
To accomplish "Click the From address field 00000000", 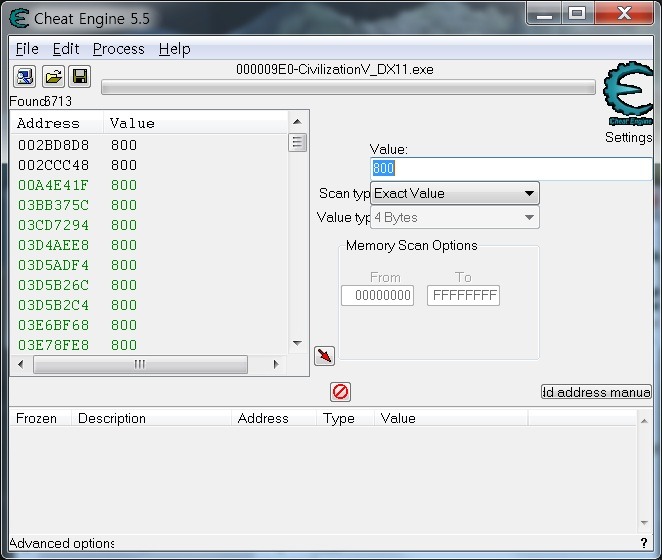I will pyautogui.click(x=377, y=295).
